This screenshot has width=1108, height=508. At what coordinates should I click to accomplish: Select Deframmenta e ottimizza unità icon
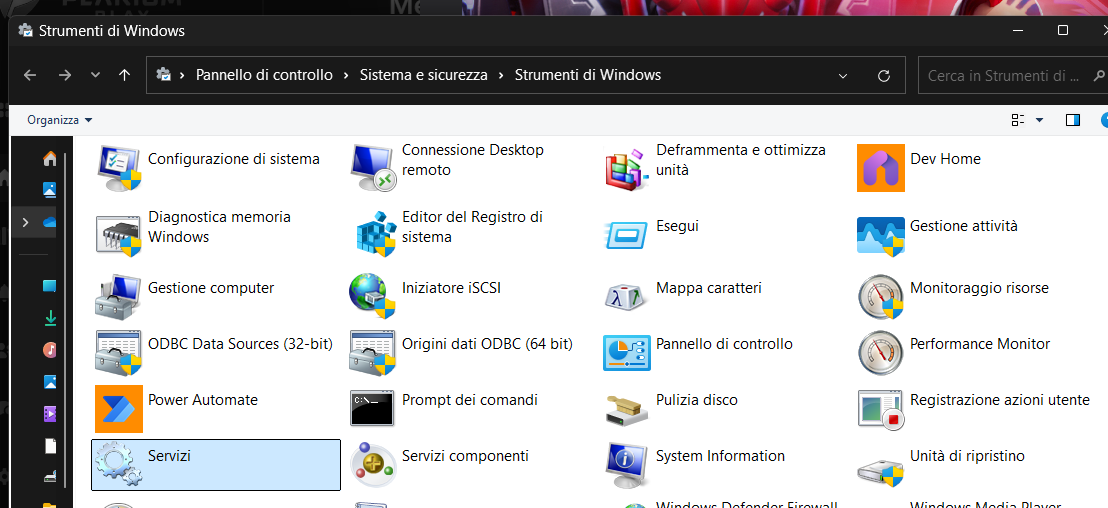click(x=627, y=168)
